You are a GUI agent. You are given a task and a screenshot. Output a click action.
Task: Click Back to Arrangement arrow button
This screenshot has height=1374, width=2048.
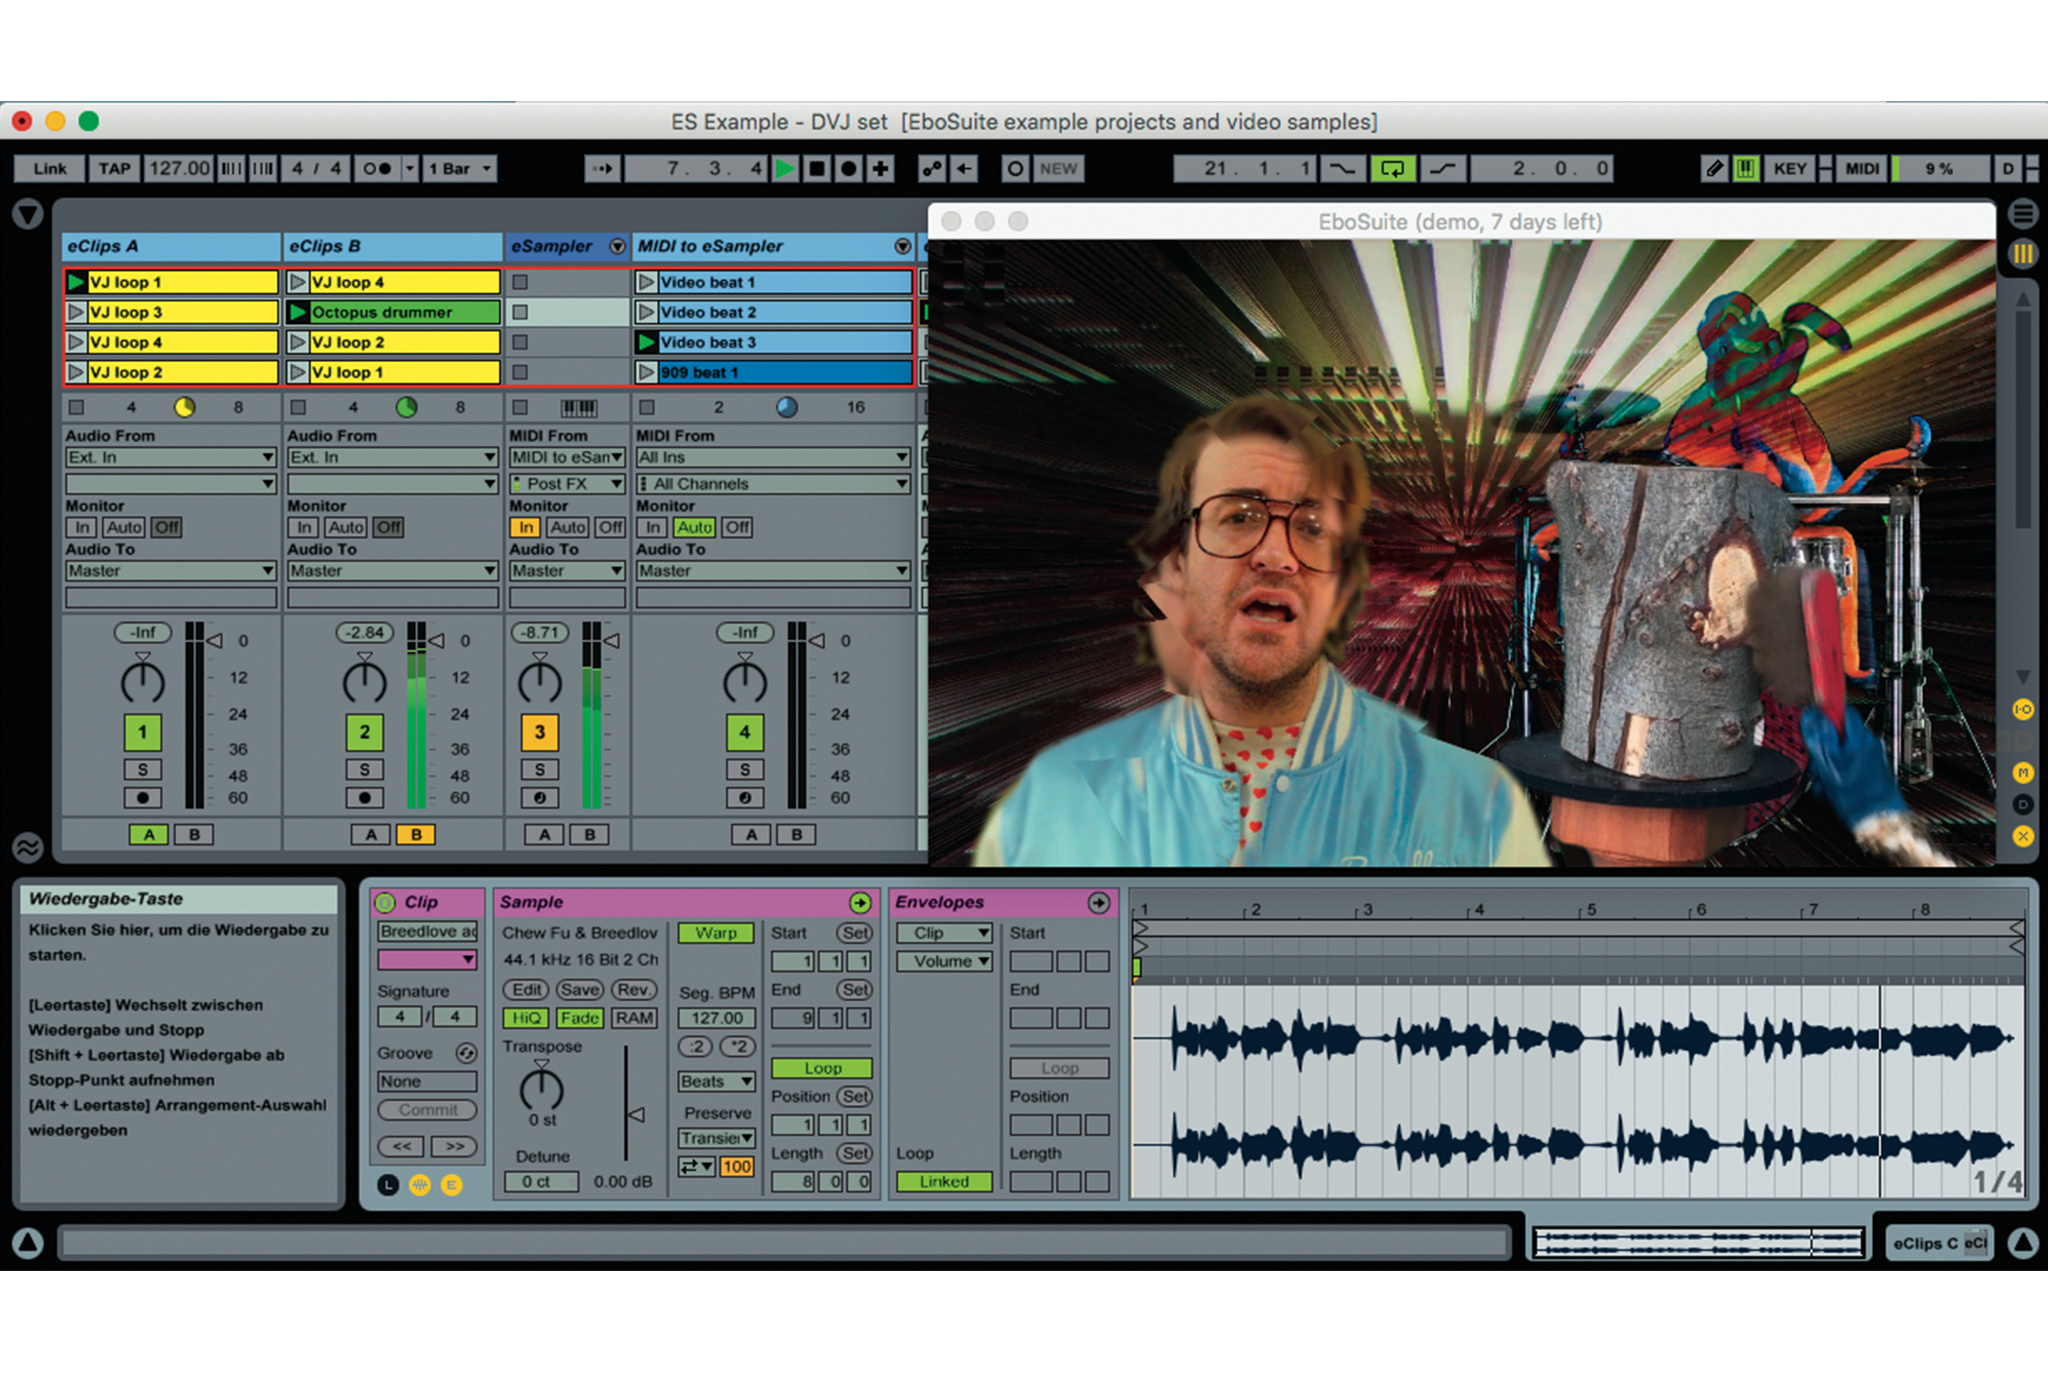pyautogui.click(x=963, y=168)
